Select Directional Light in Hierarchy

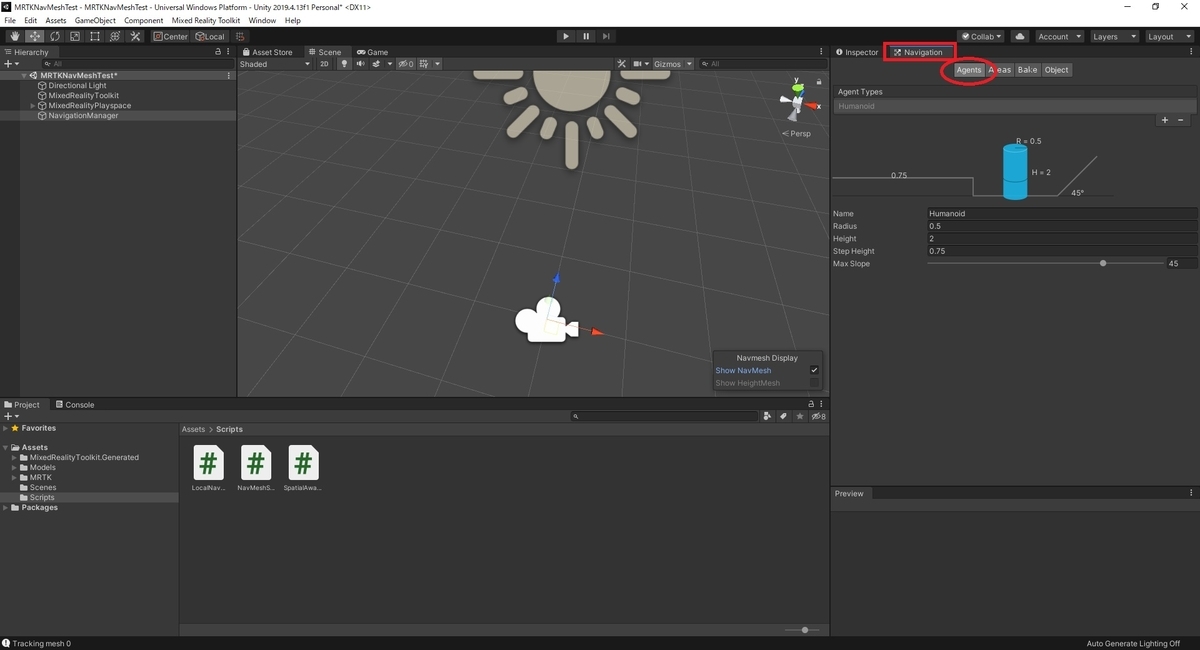click(x=77, y=86)
